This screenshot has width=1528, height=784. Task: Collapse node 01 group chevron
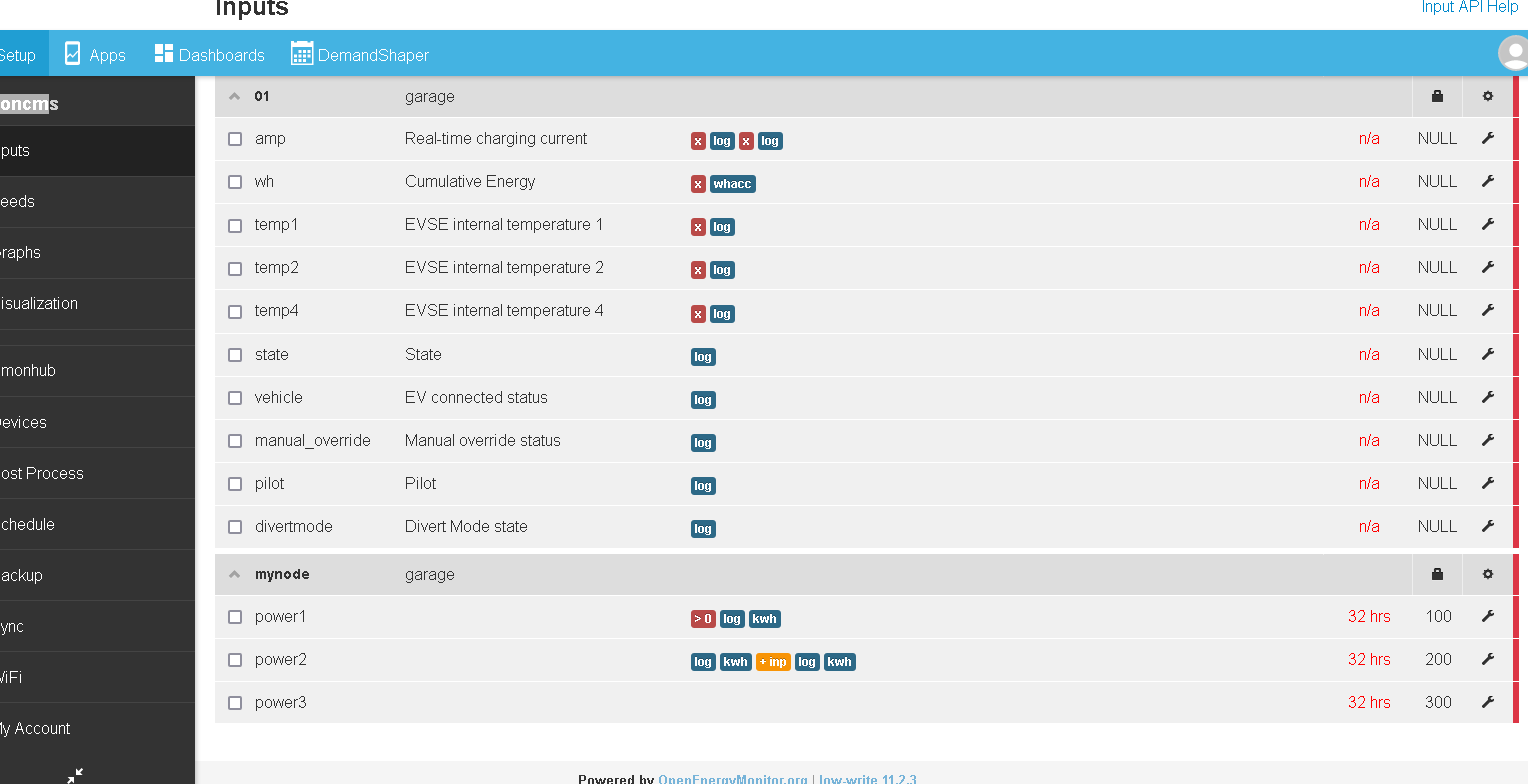click(235, 97)
